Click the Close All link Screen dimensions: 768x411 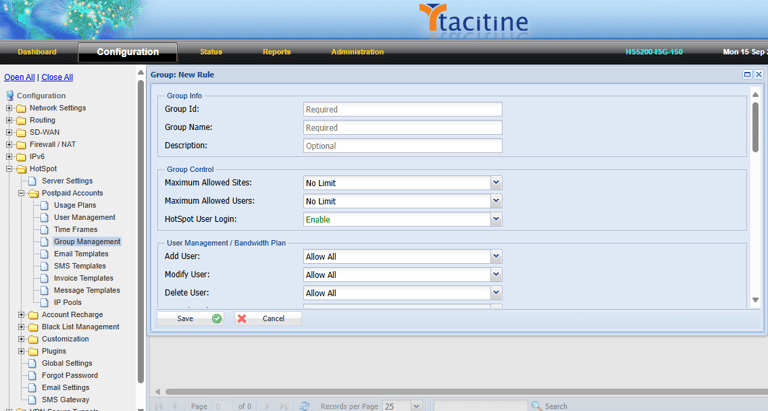(57, 77)
